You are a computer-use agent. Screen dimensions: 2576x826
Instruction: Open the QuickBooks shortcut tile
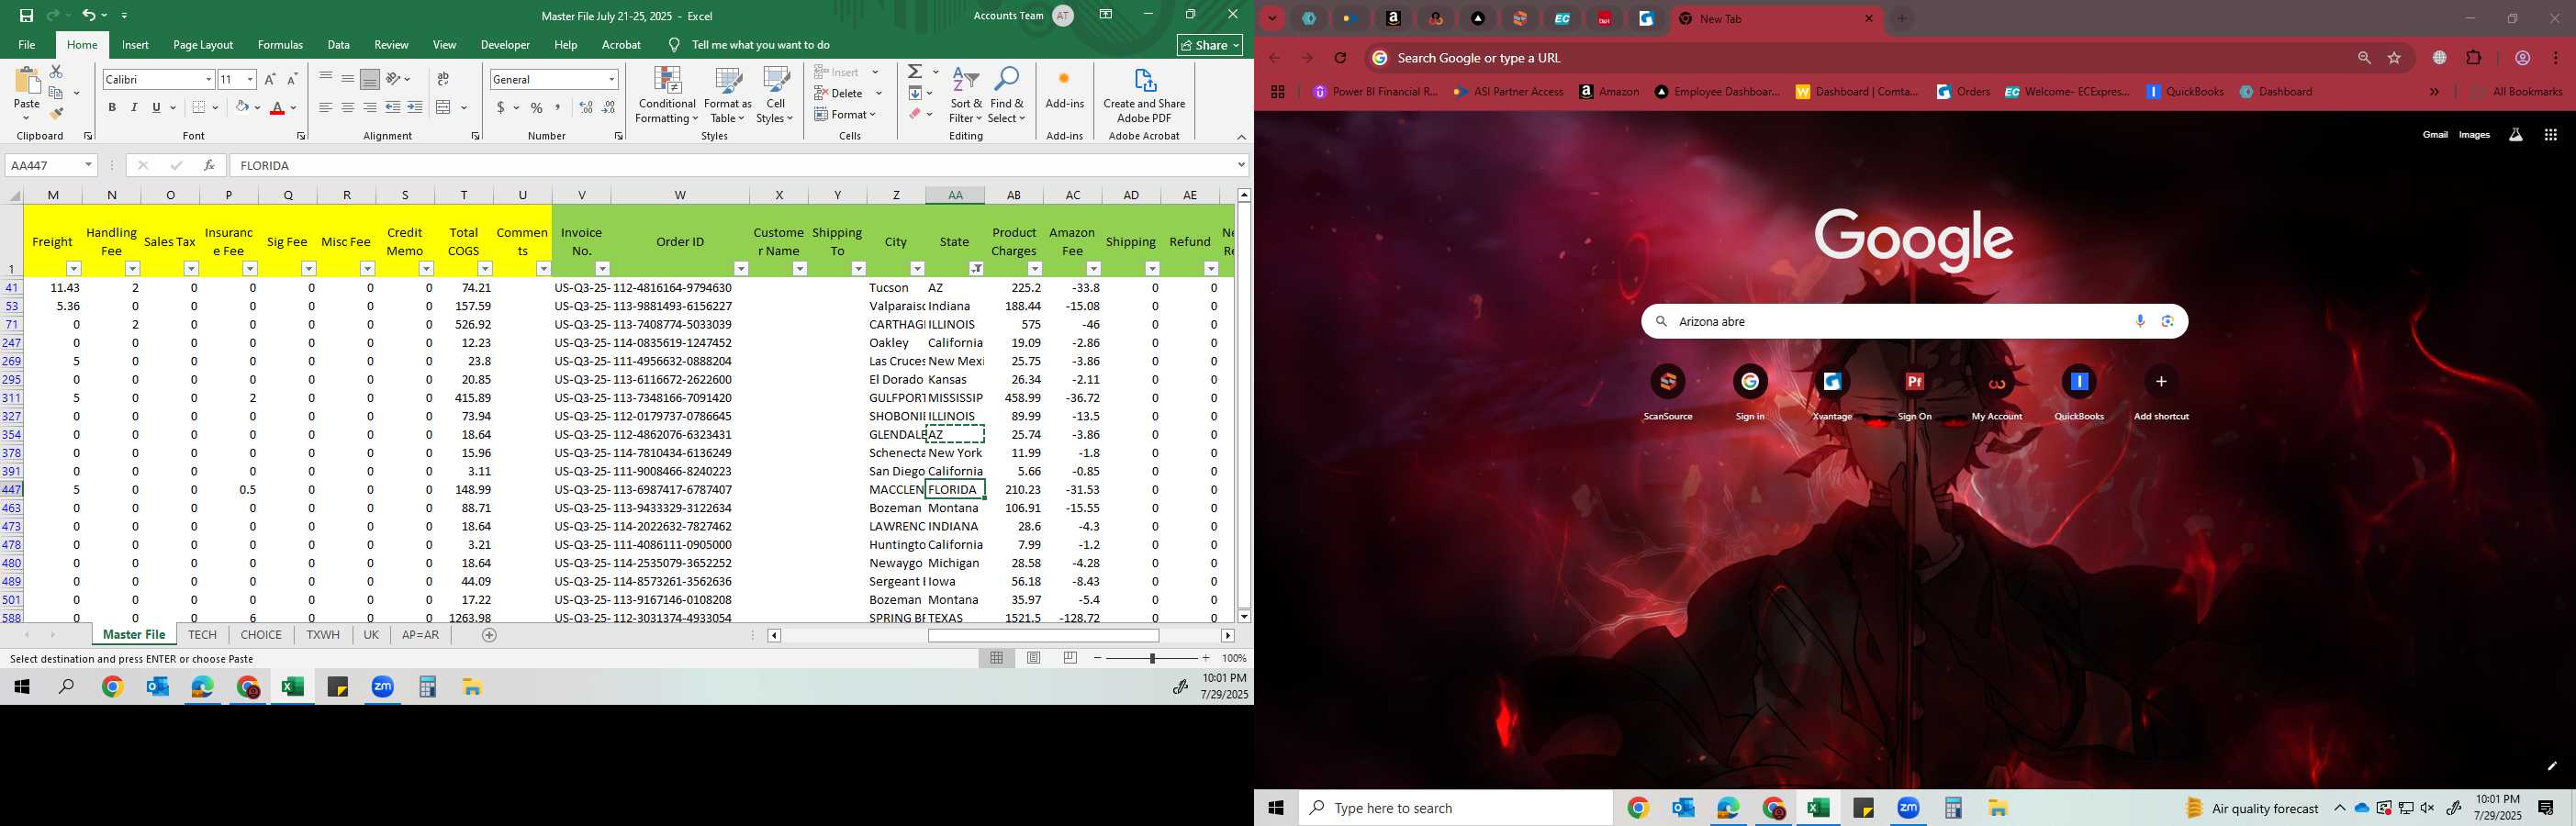pos(2079,392)
